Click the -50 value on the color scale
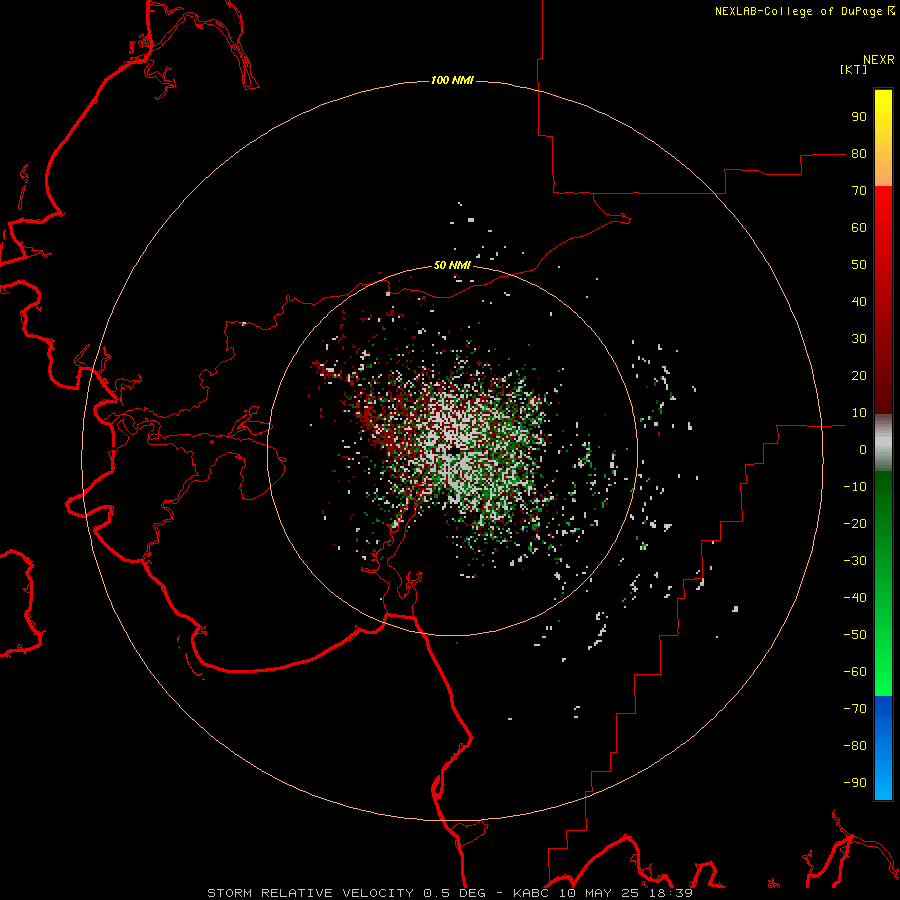The width and height of the screenshot is (900, 900). coord(855,635)
